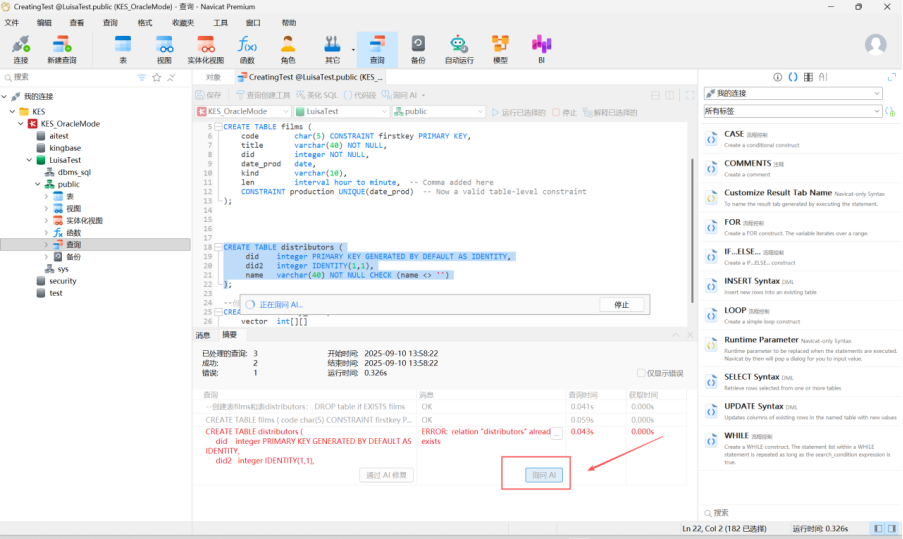
Task: Click the 备份 (Backup) toolbar icon
Action: [418, 48]
